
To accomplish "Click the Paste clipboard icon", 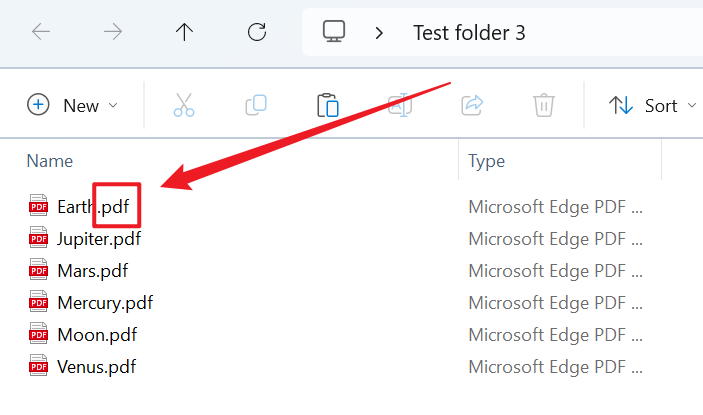I will (328, 105).
